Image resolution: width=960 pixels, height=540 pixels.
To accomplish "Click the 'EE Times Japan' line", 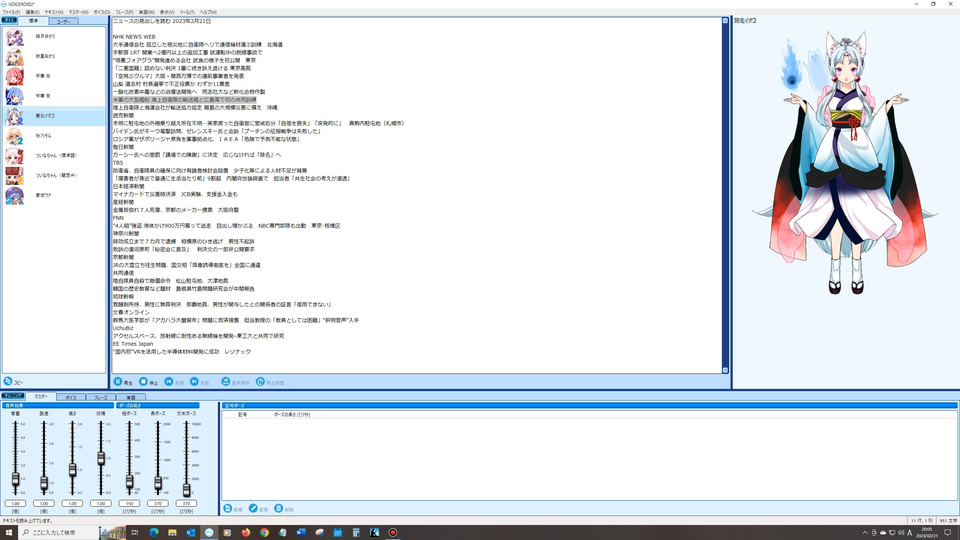I will tap(133, 344).
